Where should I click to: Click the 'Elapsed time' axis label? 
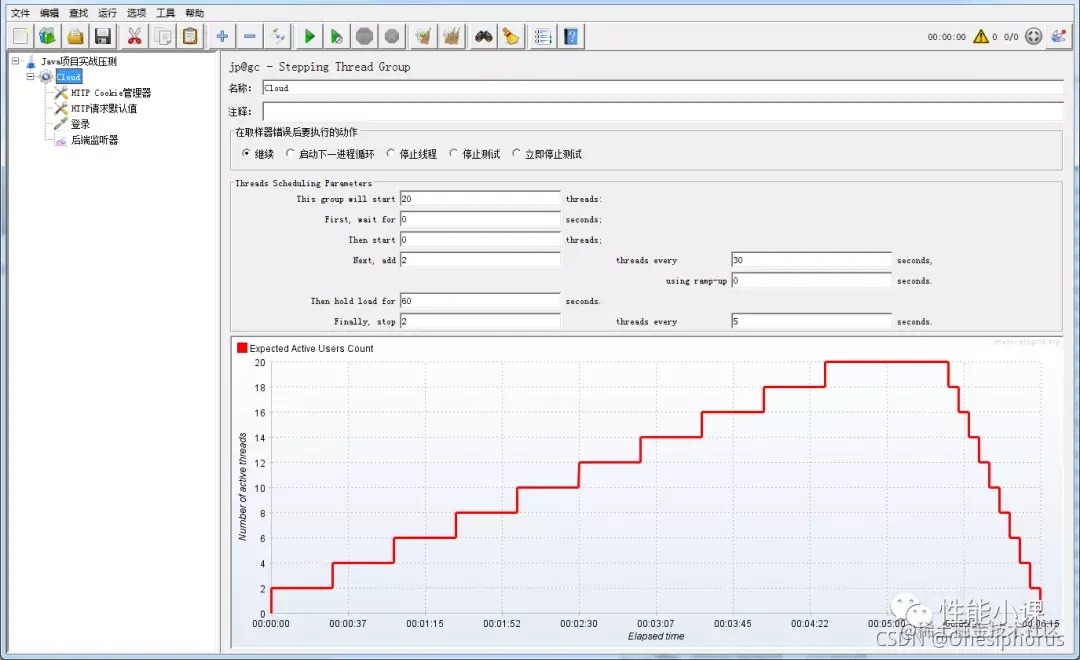pyautogui.click(x=656, y=637)
